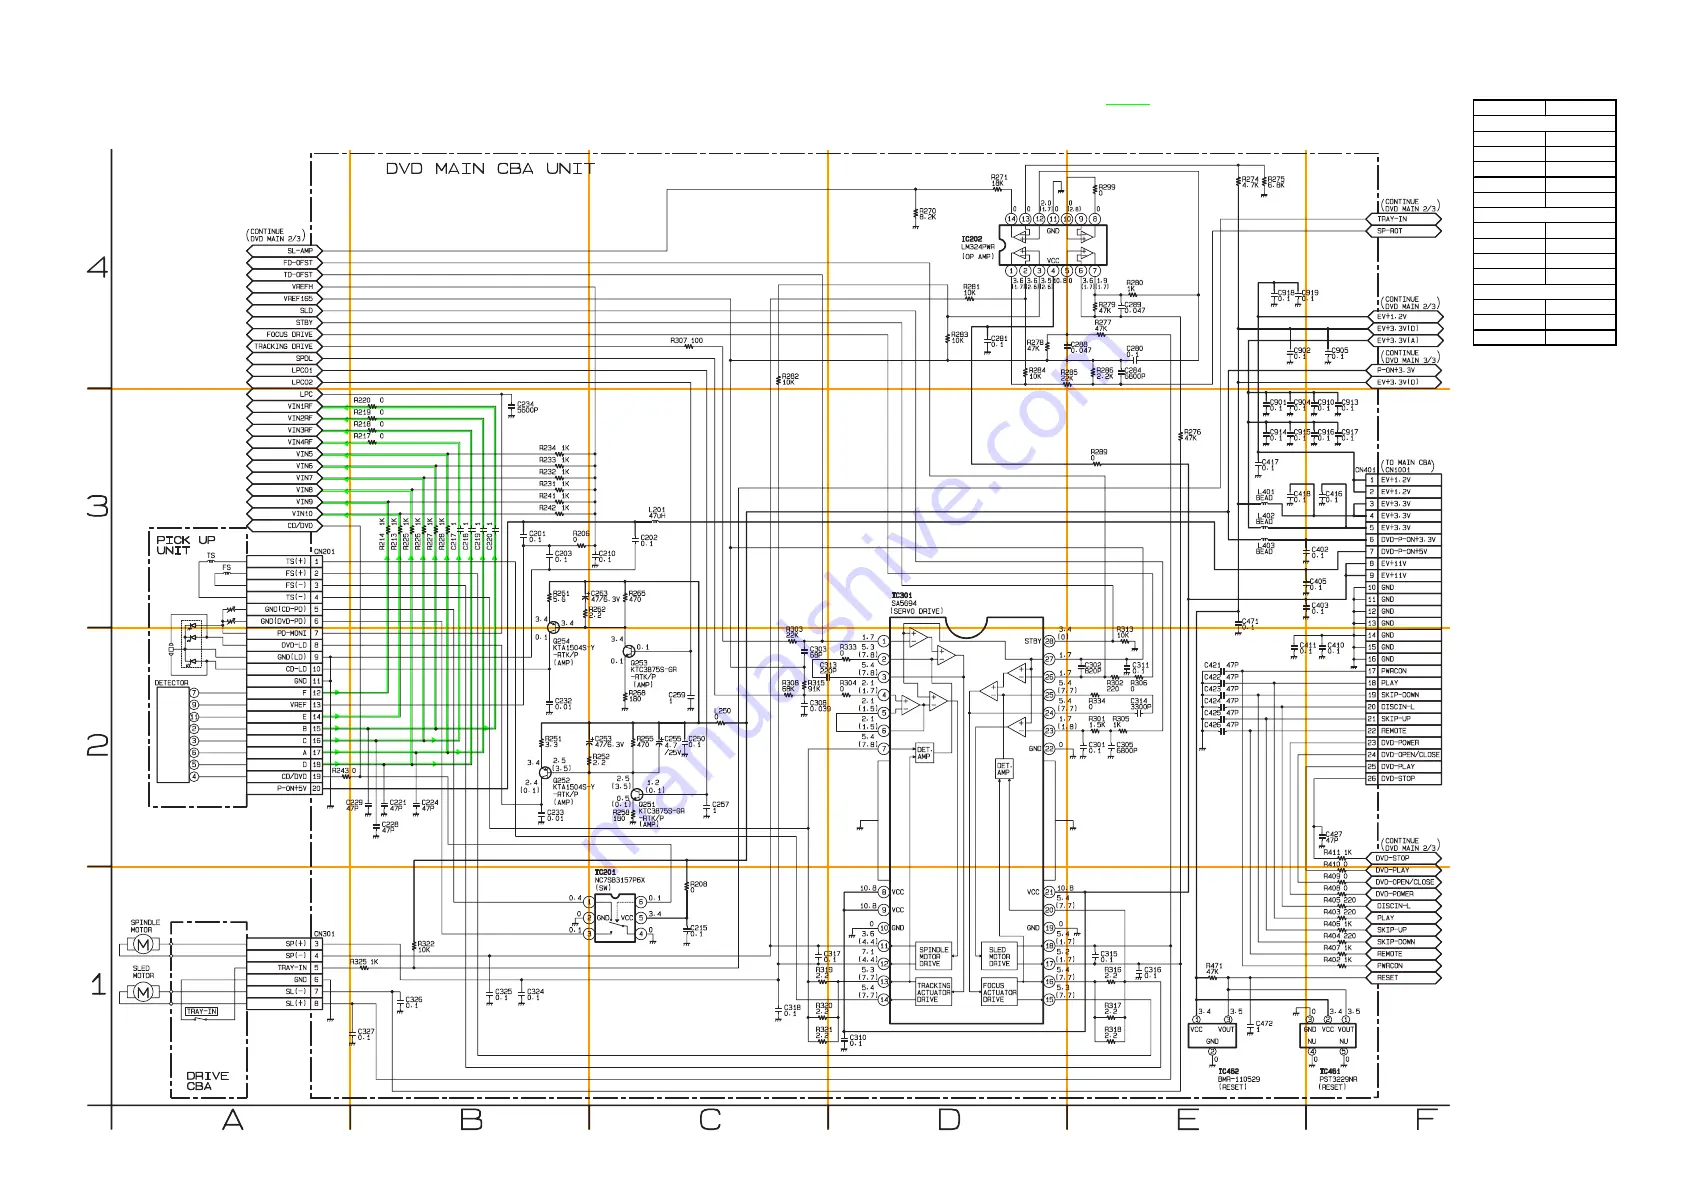This screenshot has height=1191, width=1701.
Task: Select 'P-ON+5V' pin 20 in CN201
Action: point(284,788)
